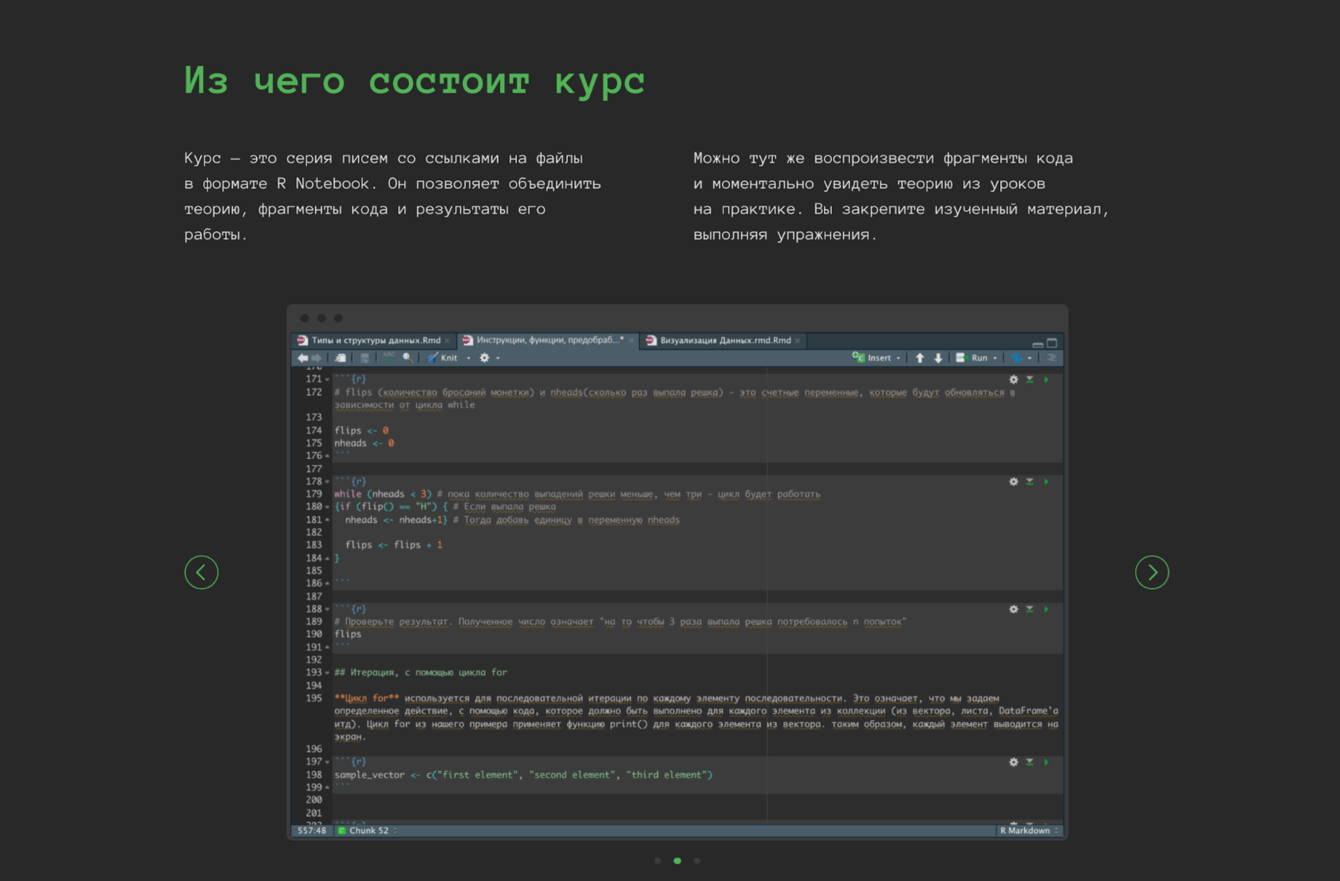1340x881 pixels.
Task: Click the 'sample_vector' code line
Action: (523, 775)
